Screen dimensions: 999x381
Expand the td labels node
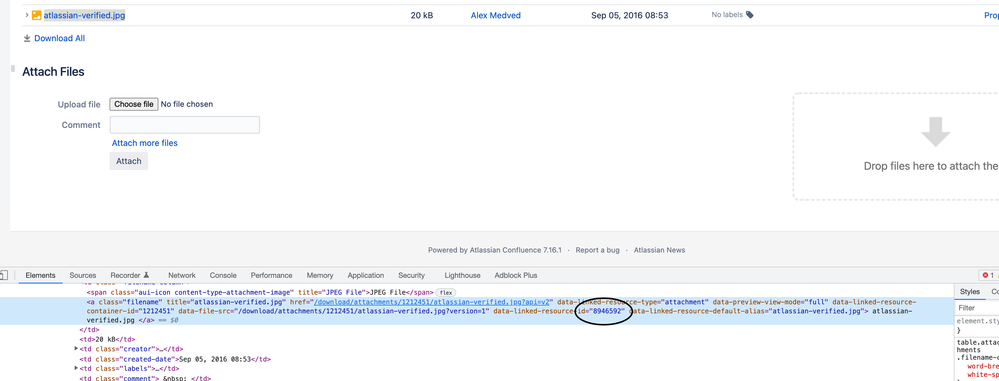[76, 368]
